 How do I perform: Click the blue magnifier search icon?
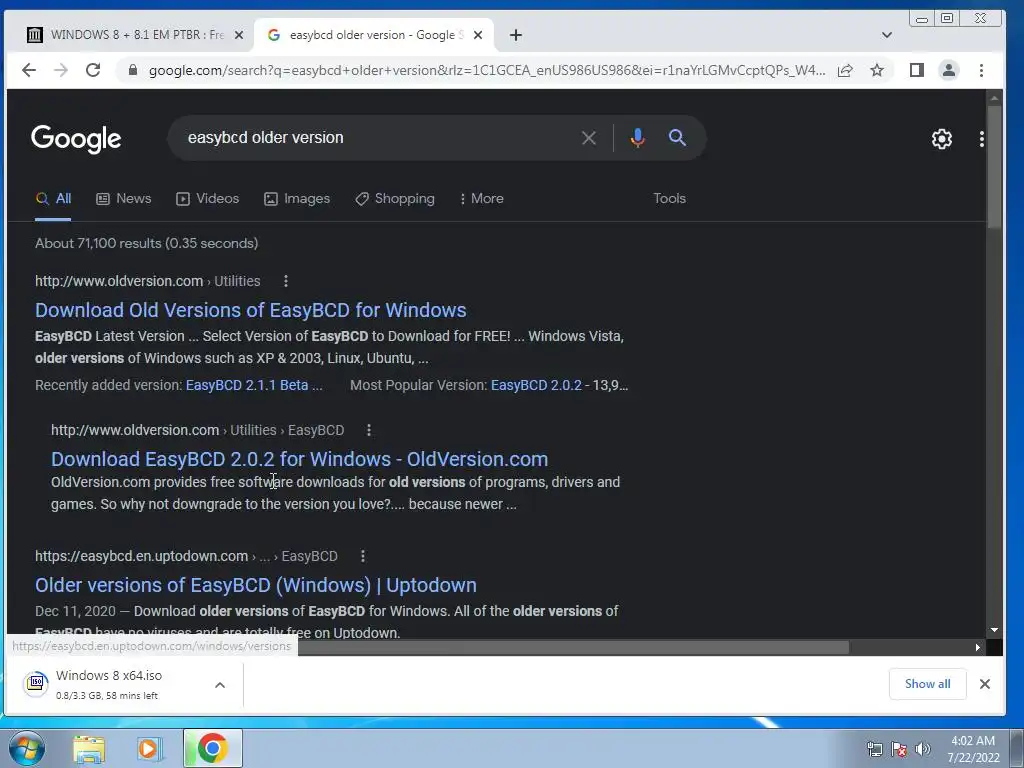pyautogui.click(x=677, y=138)
